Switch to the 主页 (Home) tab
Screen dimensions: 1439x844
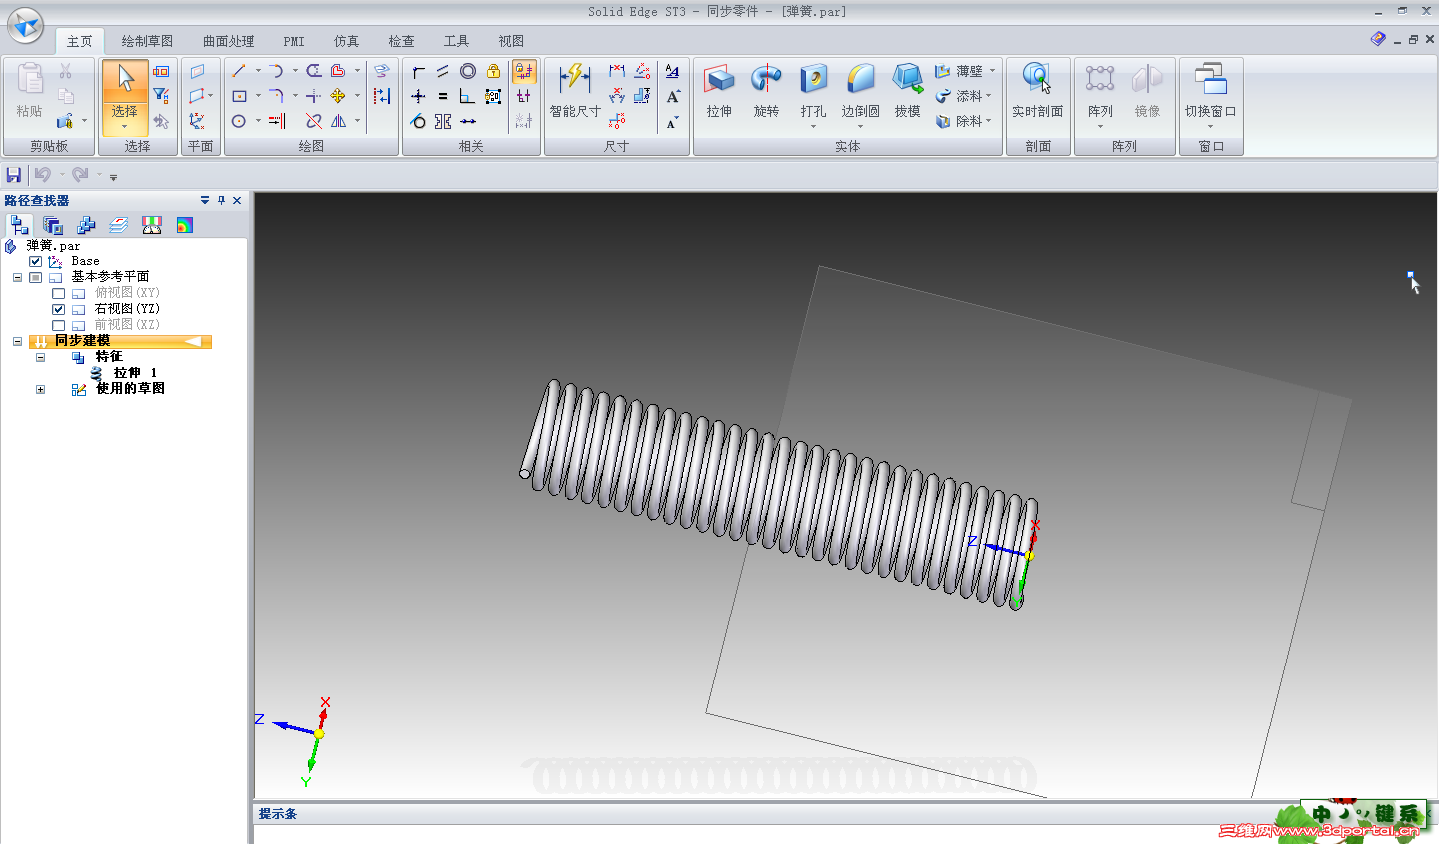click(79, 41)
